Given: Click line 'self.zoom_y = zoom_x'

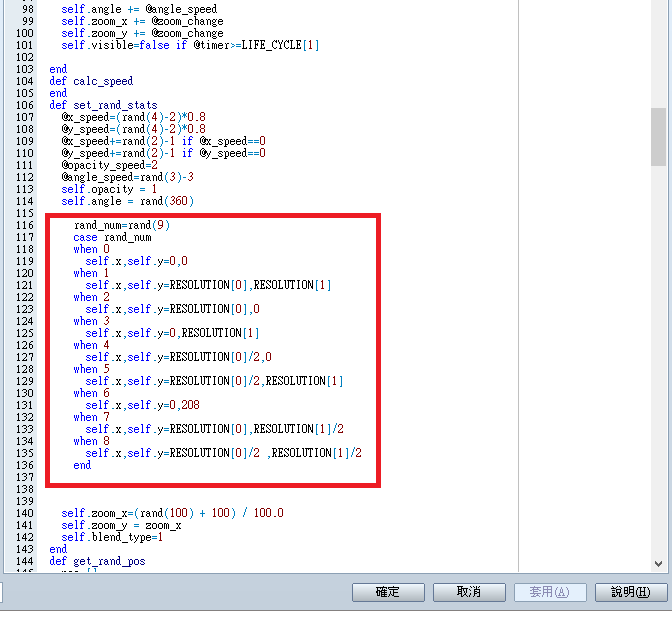Looking at the screenshot, I should click(x=121, y=525).
